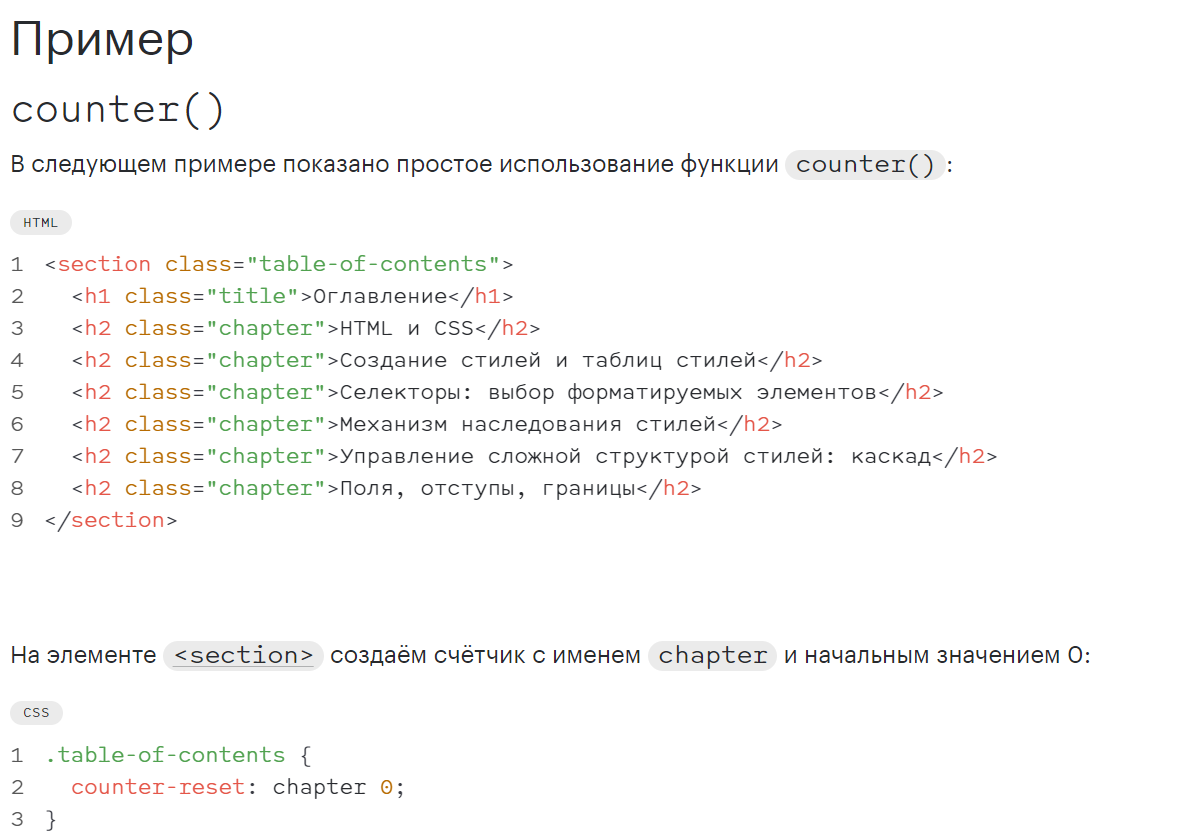The width and height of the screenshot is (1188, 837).
Task: Click the opening section tag on HTML line 1
Action: pyautogui.click(x=104, y=265)
